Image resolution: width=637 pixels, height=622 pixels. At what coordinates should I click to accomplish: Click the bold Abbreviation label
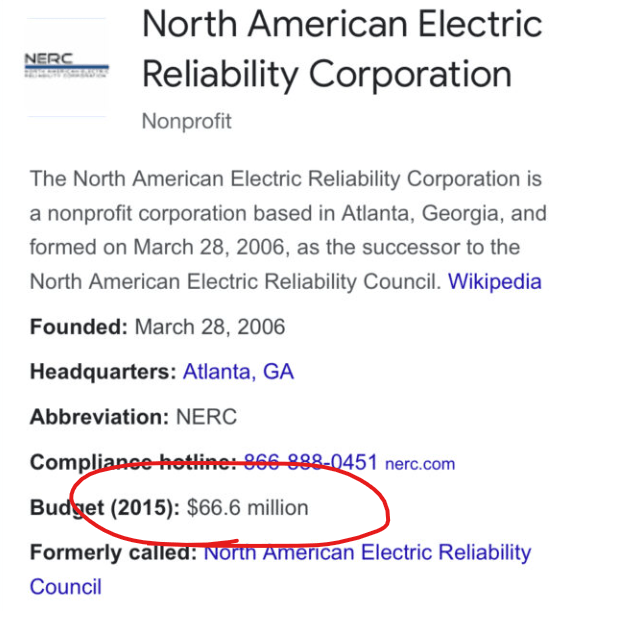tap(99, 417)
